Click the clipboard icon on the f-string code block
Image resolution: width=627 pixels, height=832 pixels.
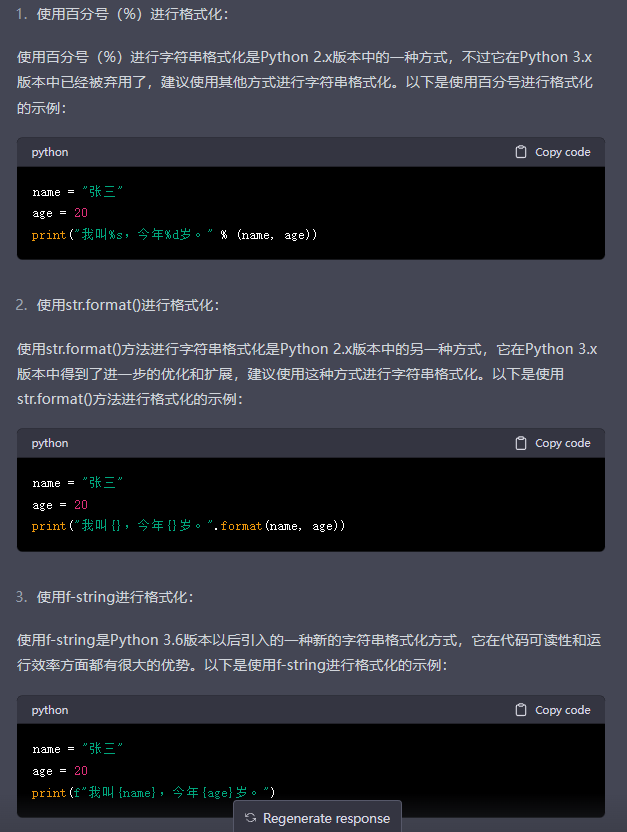pos(521,709)
